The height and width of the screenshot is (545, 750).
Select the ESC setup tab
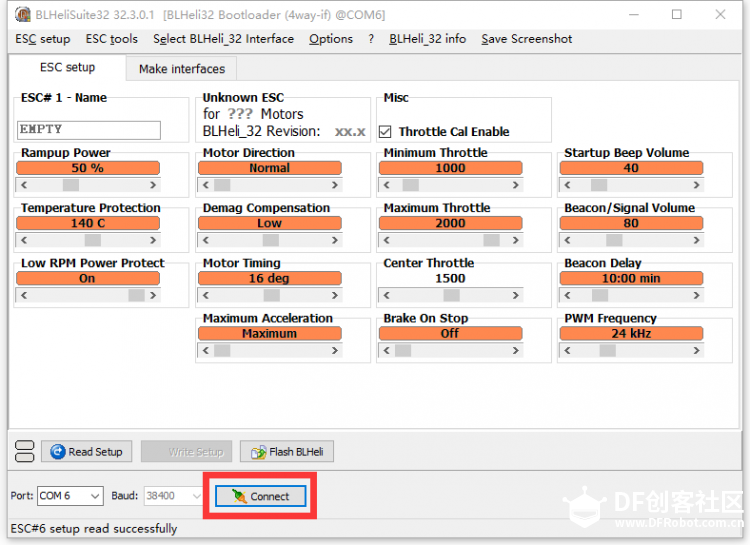point(67,67)
